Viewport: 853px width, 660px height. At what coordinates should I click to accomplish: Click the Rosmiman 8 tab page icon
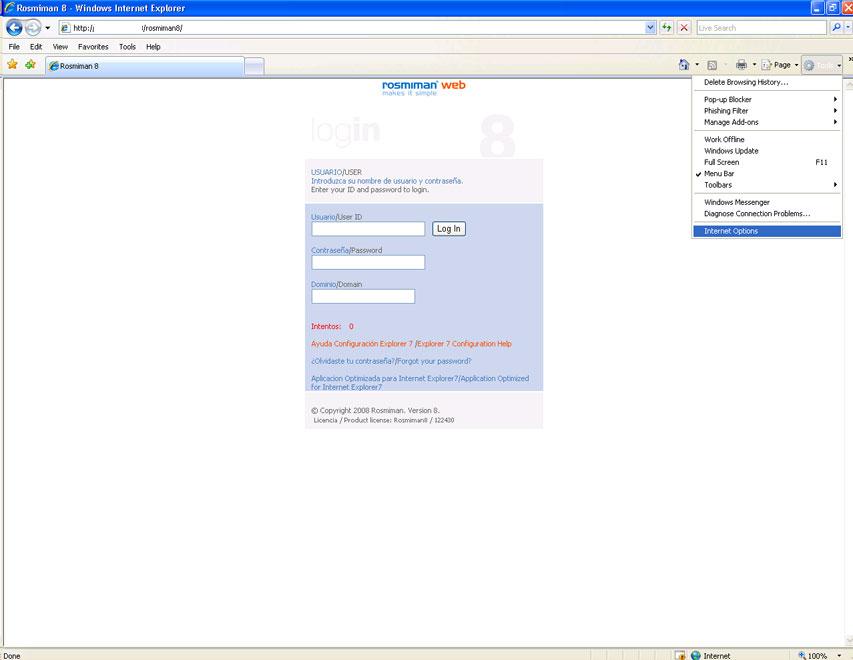tap(54, 66)
